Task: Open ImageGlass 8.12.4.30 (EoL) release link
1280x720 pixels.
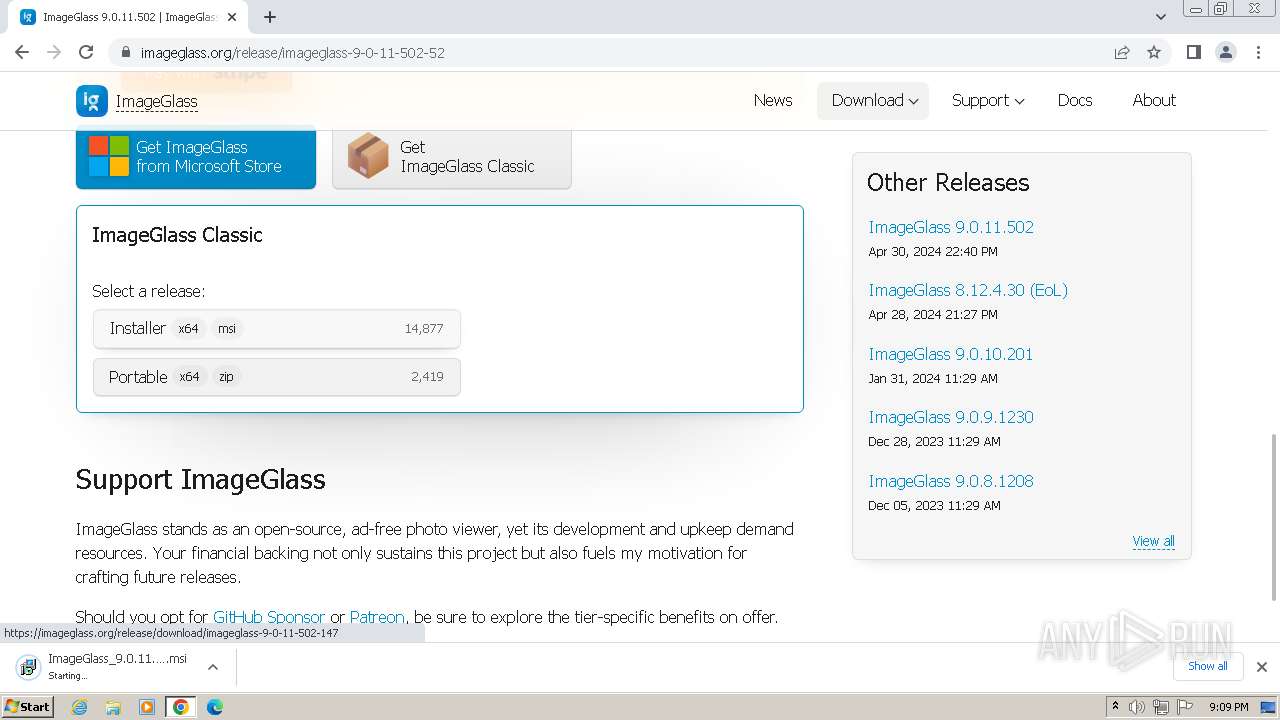Action: [968, 290]
